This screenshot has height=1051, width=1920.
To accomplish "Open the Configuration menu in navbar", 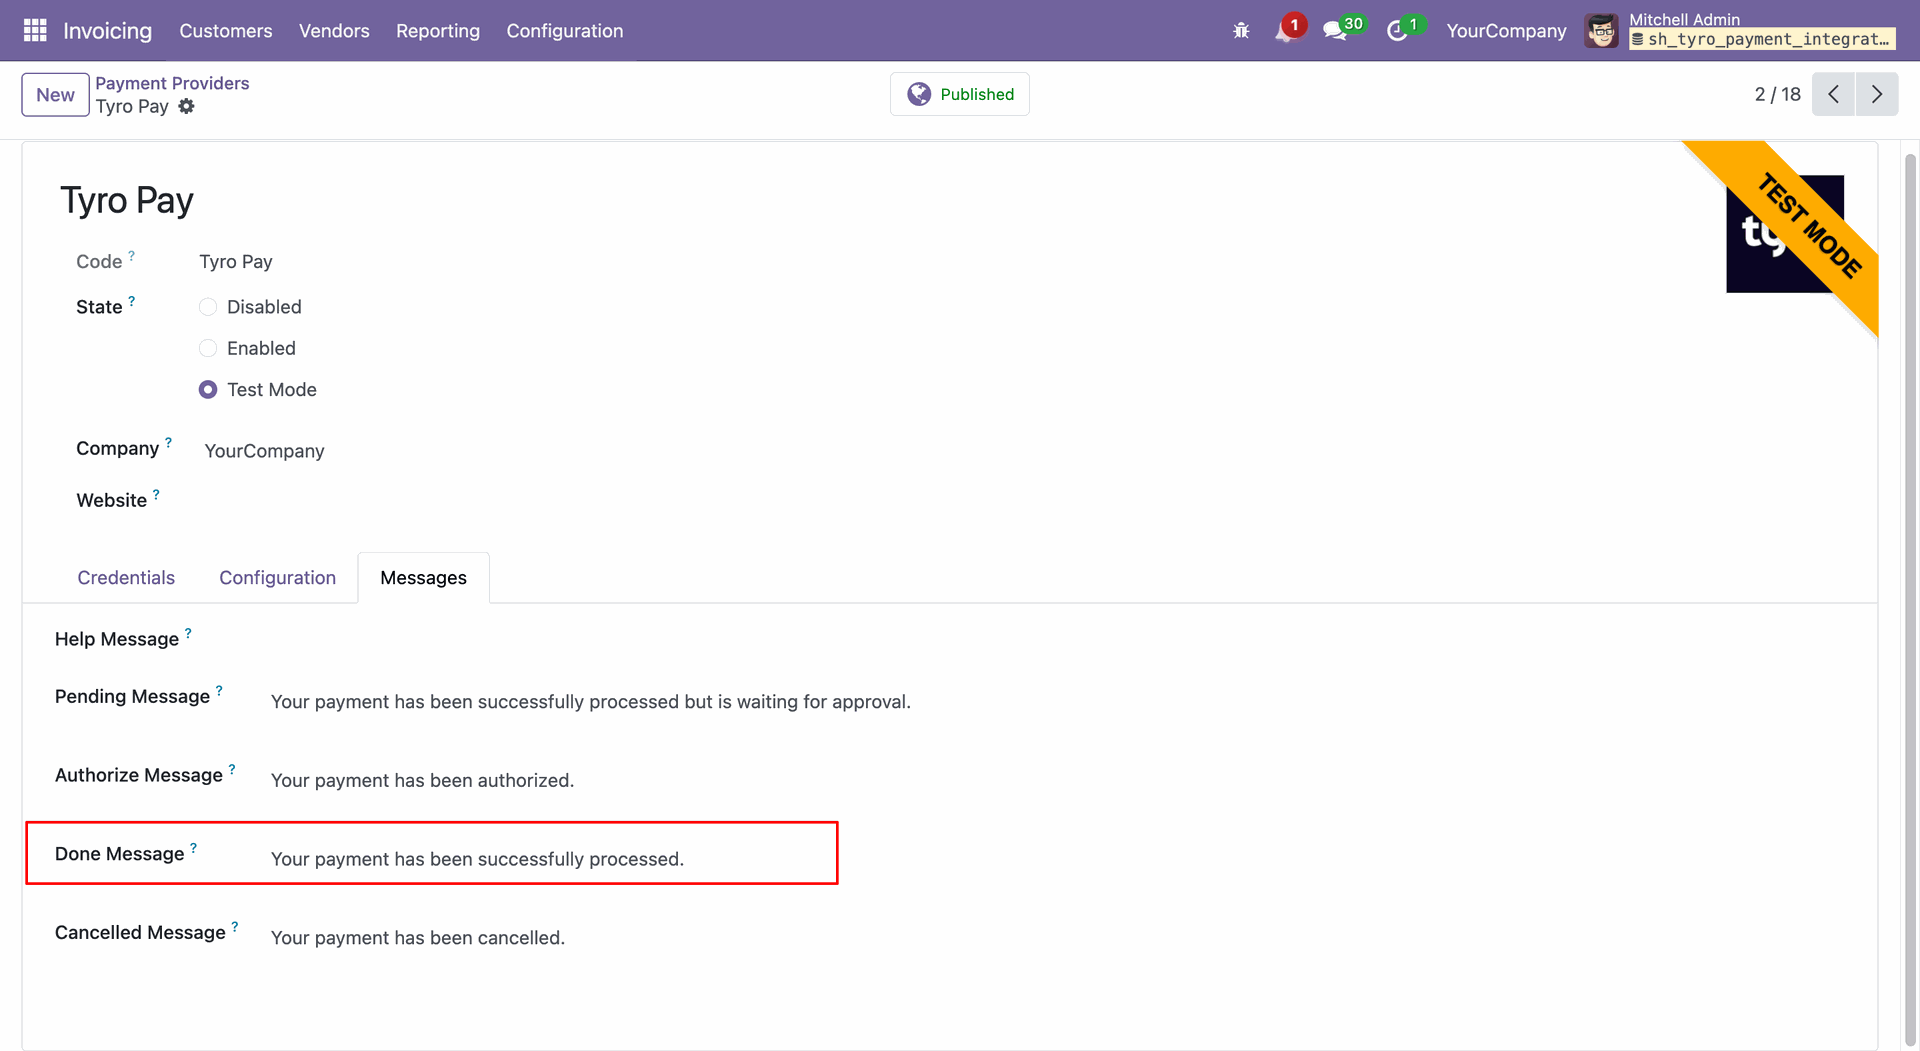I will 565,31.
